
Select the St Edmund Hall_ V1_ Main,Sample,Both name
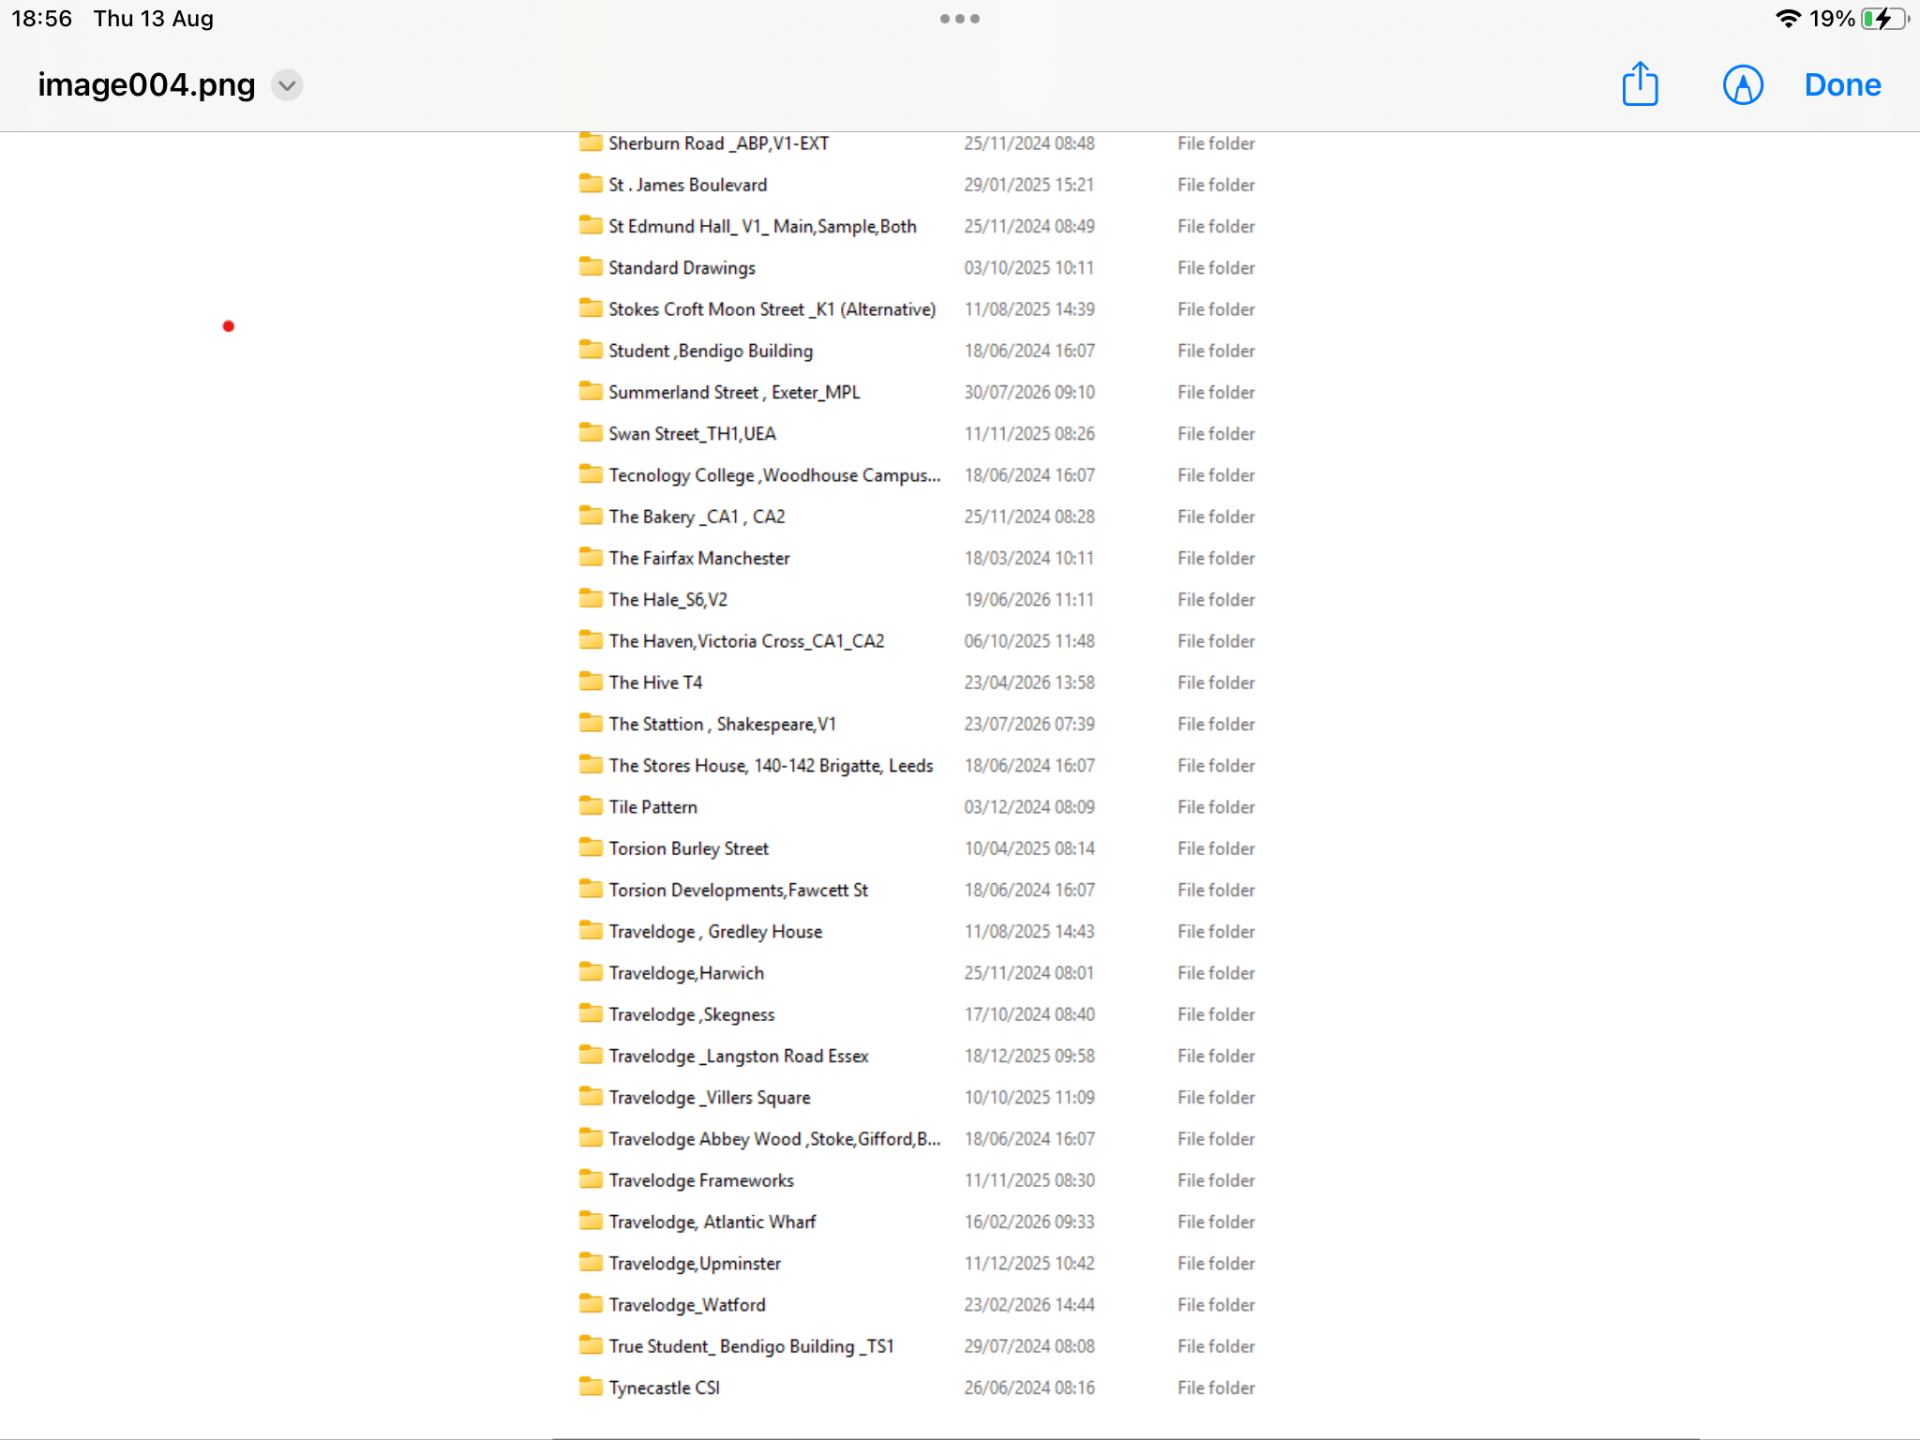(762, 226)
